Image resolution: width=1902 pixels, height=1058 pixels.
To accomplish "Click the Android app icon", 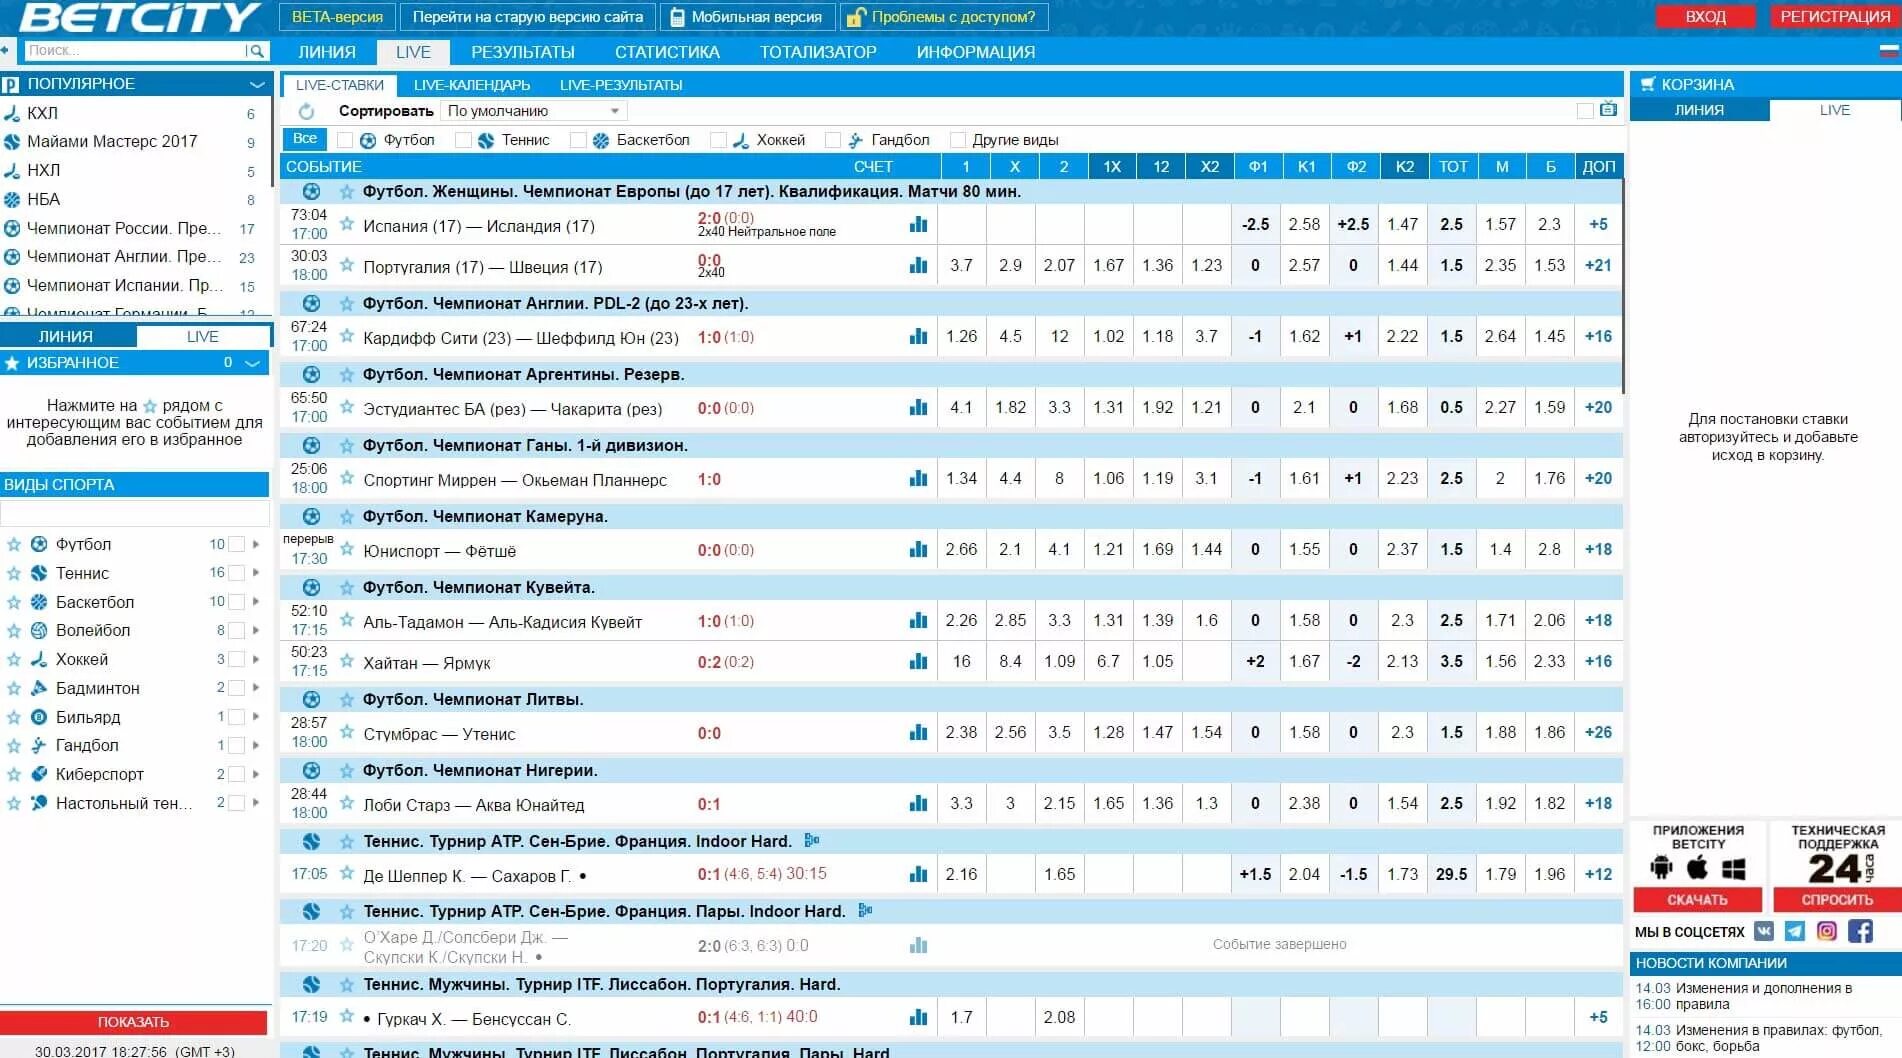I will [x=1662, y=868].
